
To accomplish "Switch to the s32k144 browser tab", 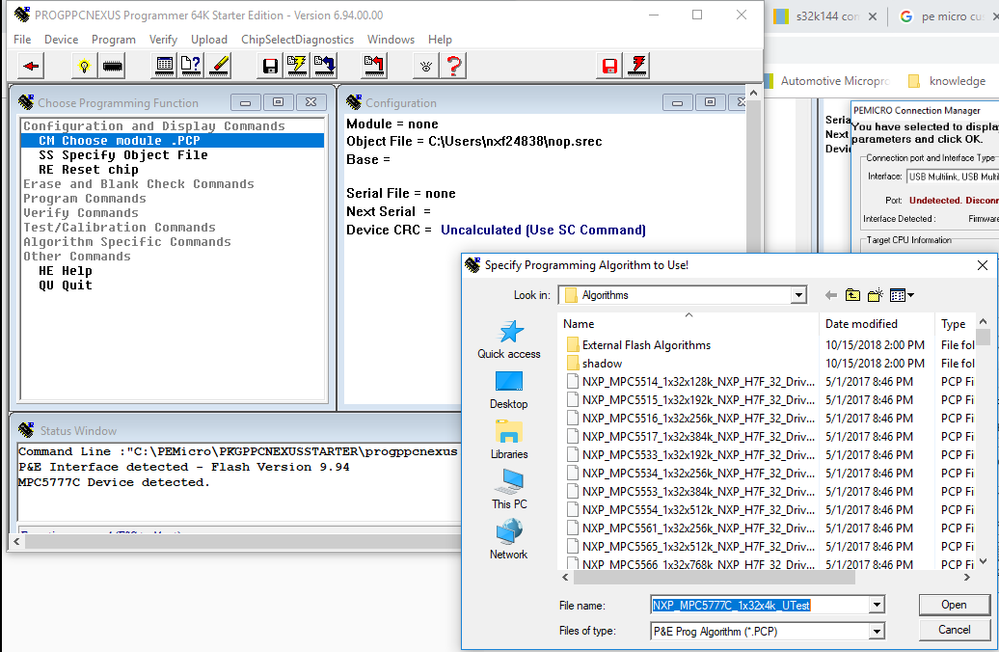I will point(826,17).
